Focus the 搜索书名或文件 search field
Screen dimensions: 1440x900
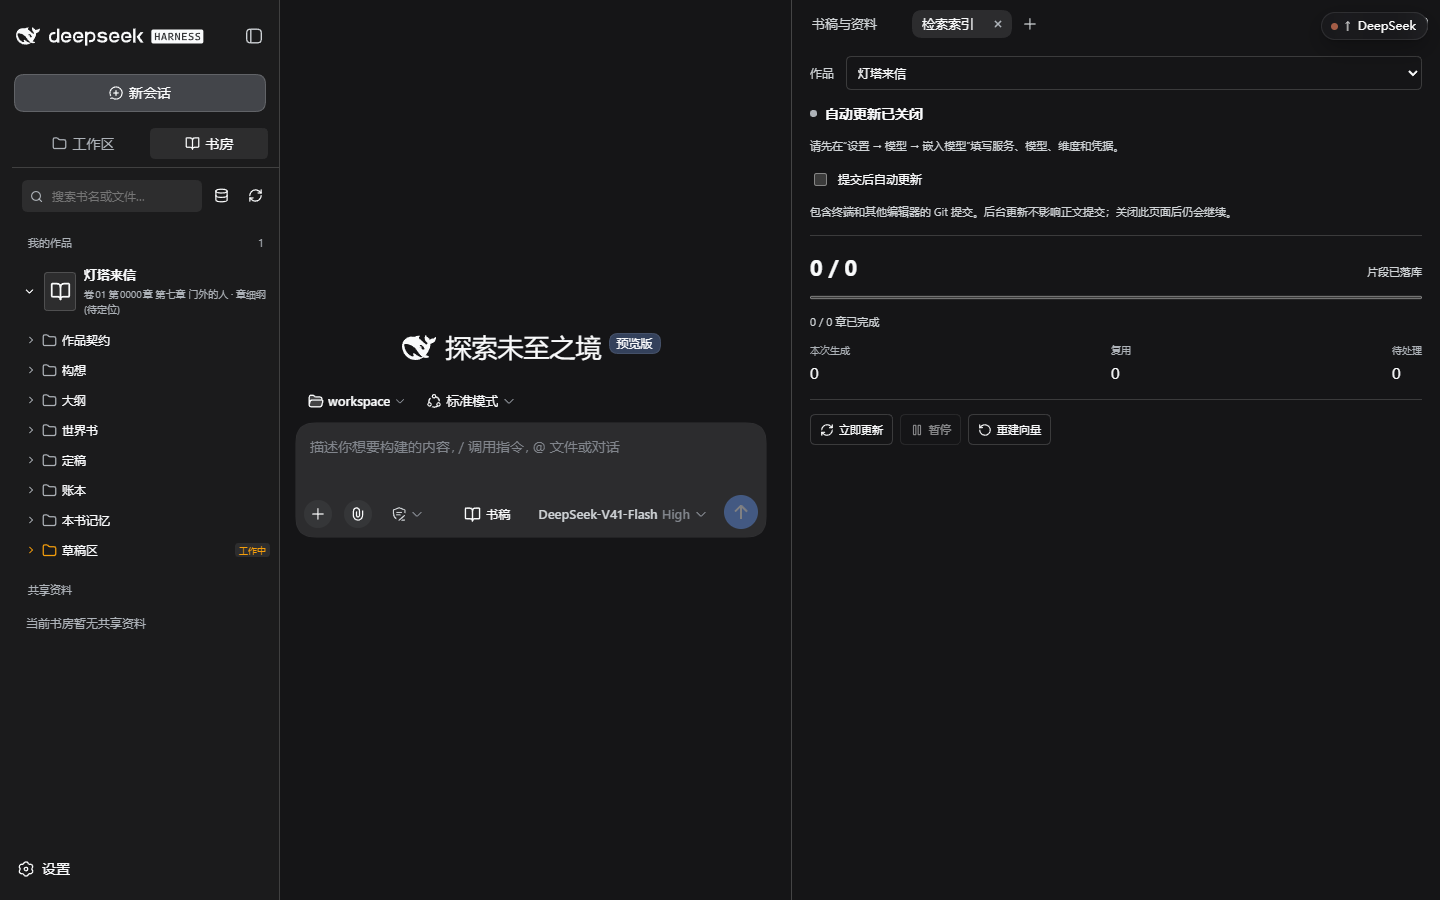click(x=112, y=196)
